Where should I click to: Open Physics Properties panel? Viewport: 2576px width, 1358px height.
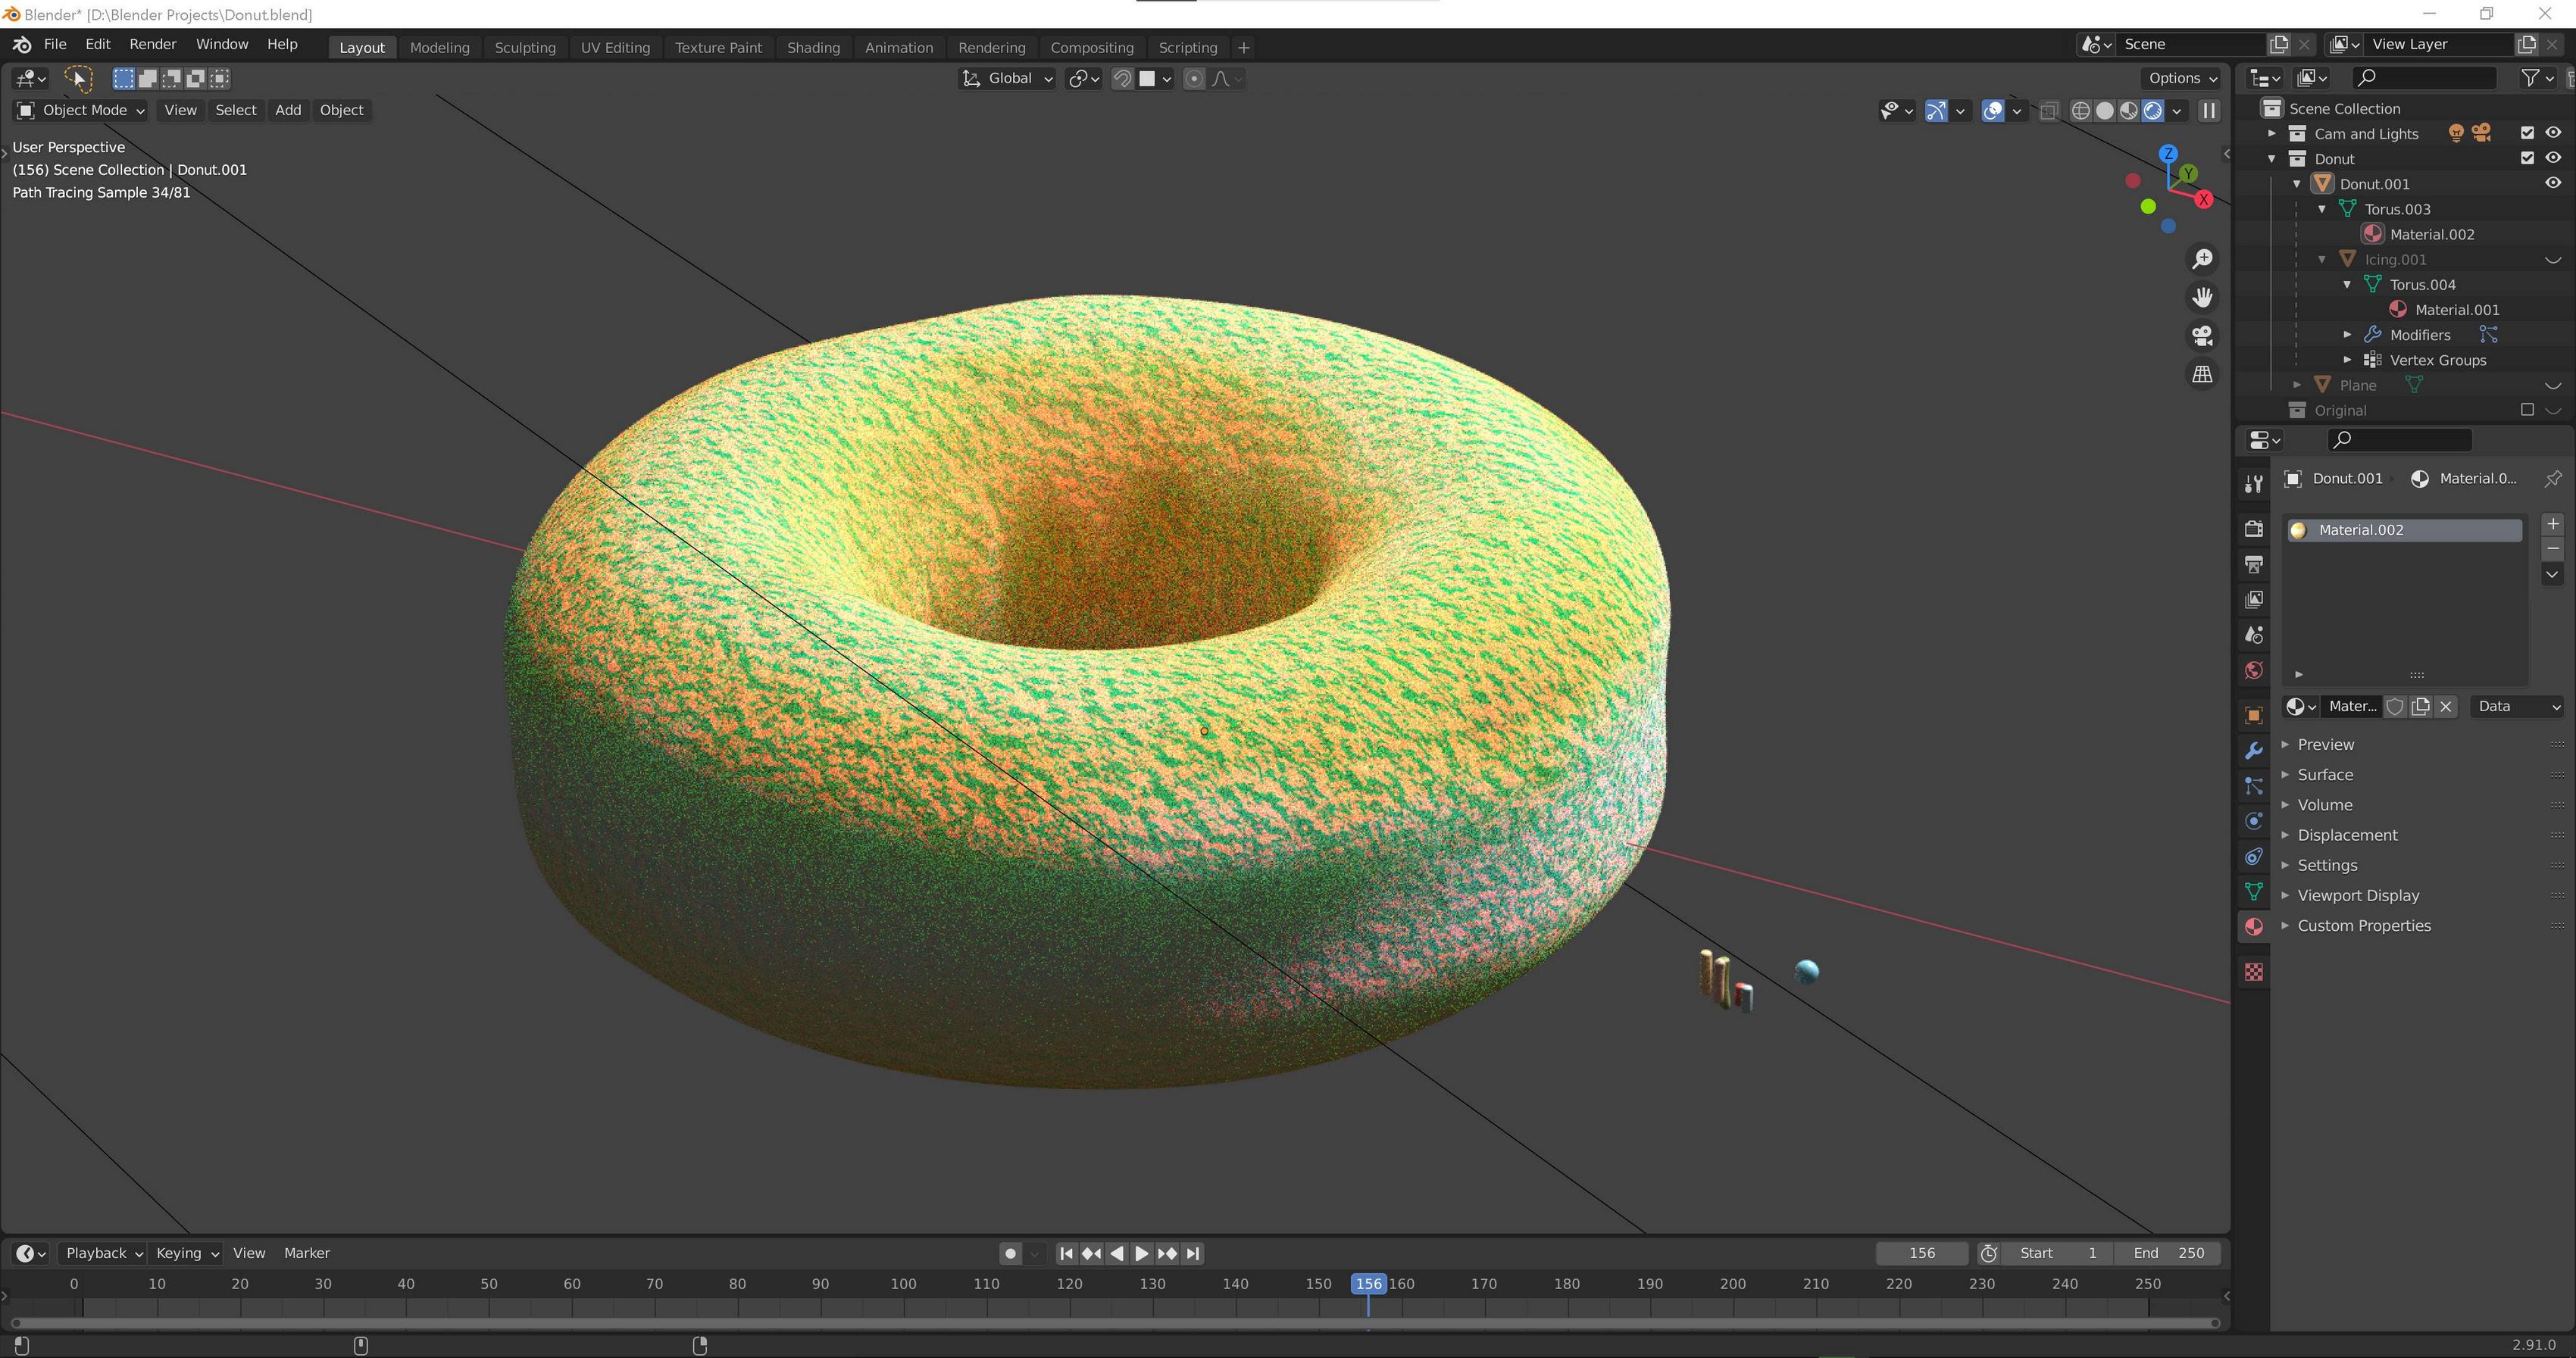[2254, 821]
